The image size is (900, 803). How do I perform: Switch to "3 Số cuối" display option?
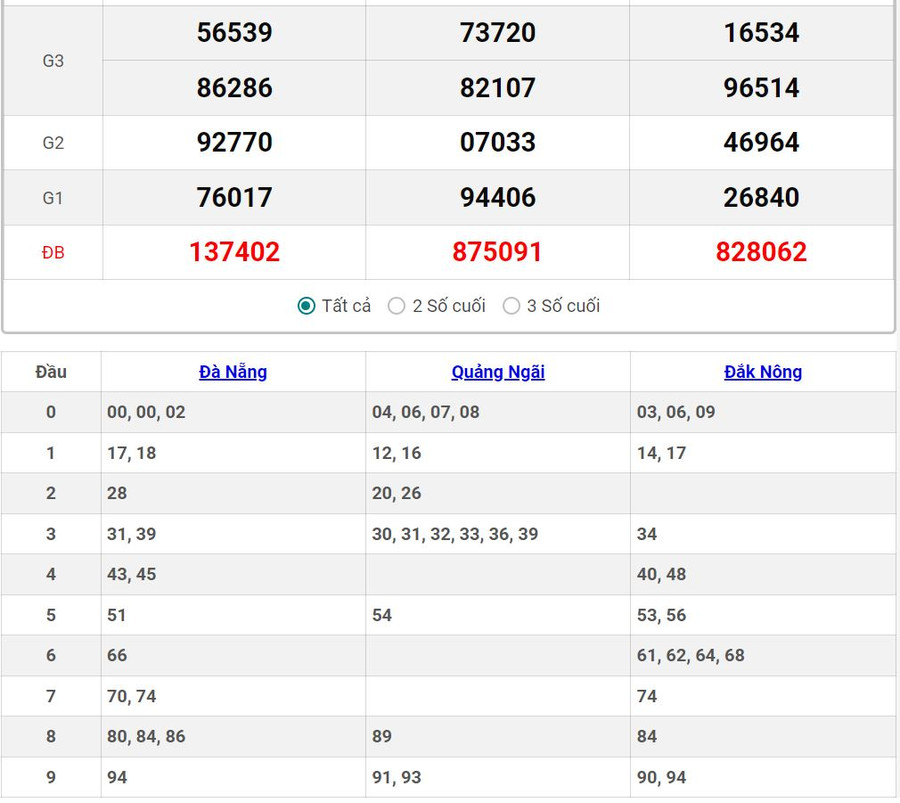[x=512, y=306]
